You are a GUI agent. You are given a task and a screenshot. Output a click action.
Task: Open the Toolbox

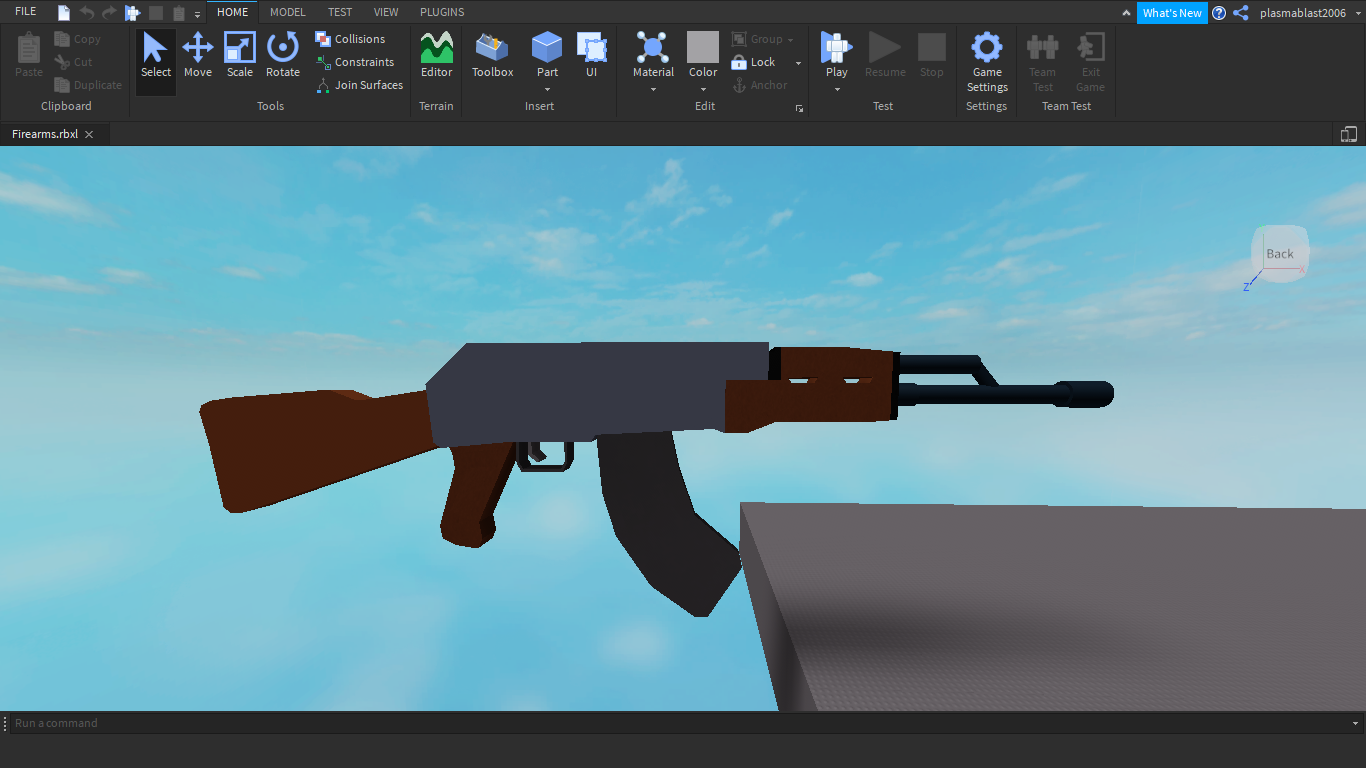[x=492, y=57]
